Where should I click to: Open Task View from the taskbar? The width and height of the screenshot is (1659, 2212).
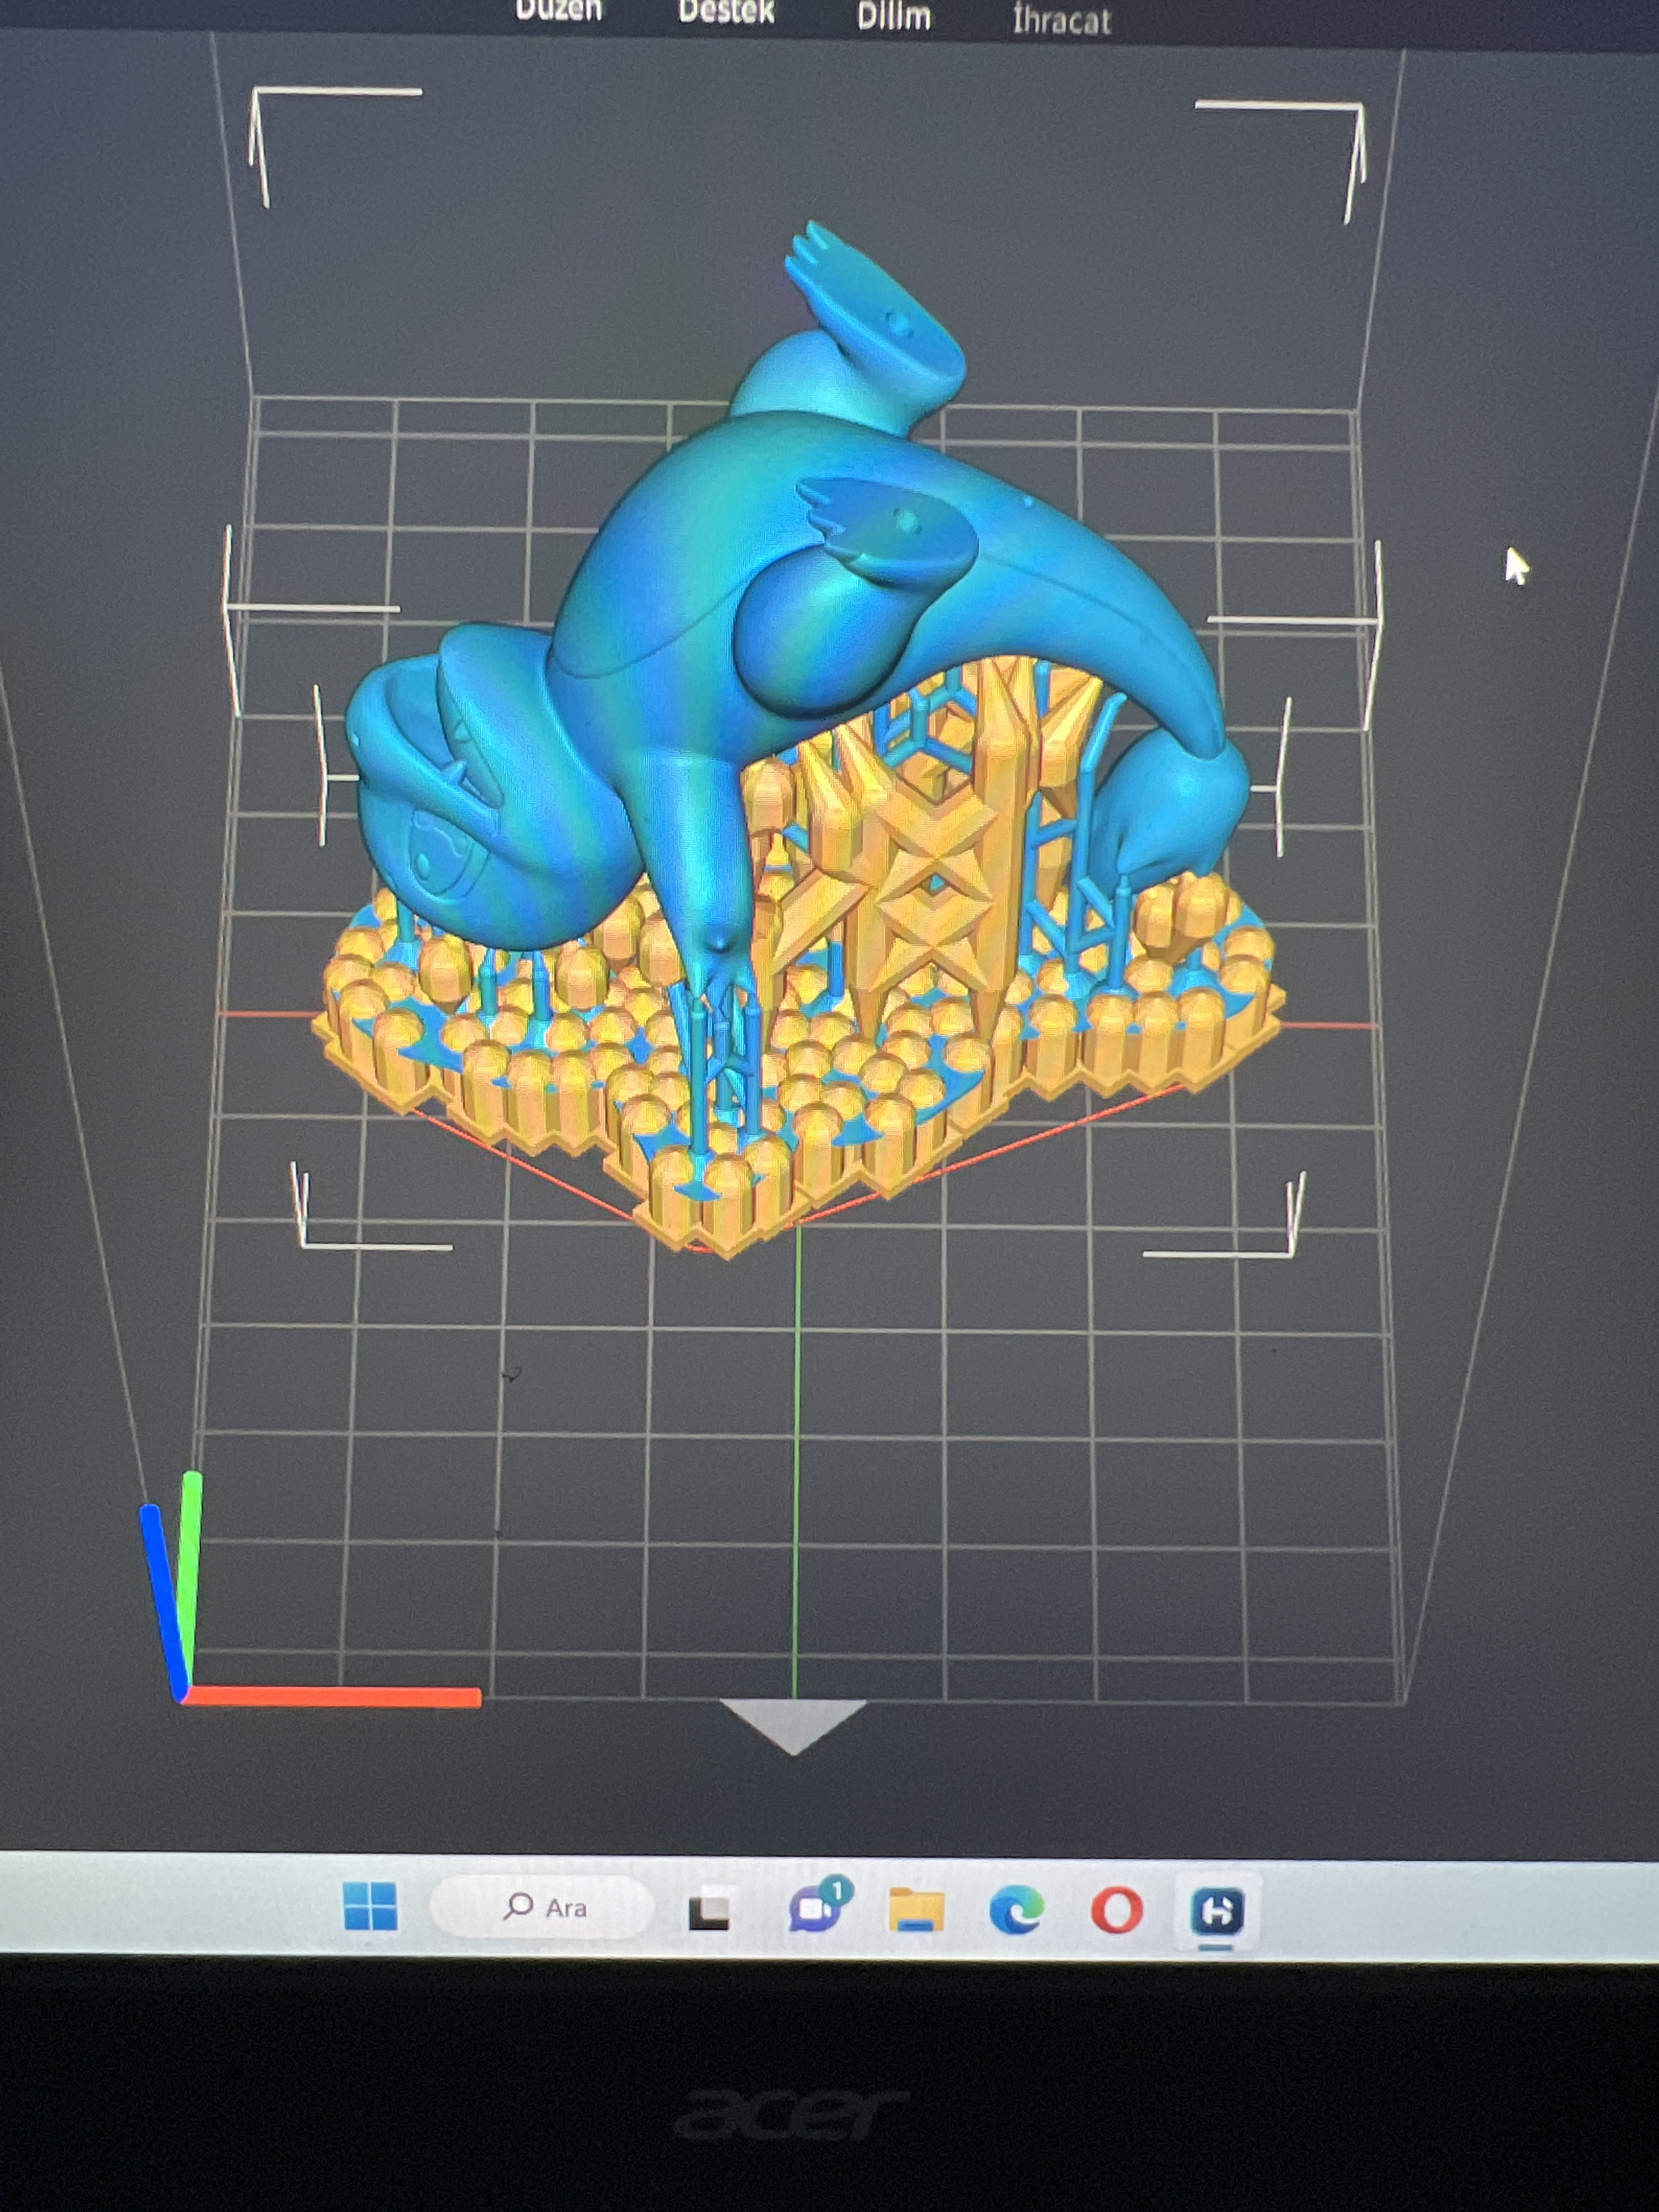[710, 1910]
